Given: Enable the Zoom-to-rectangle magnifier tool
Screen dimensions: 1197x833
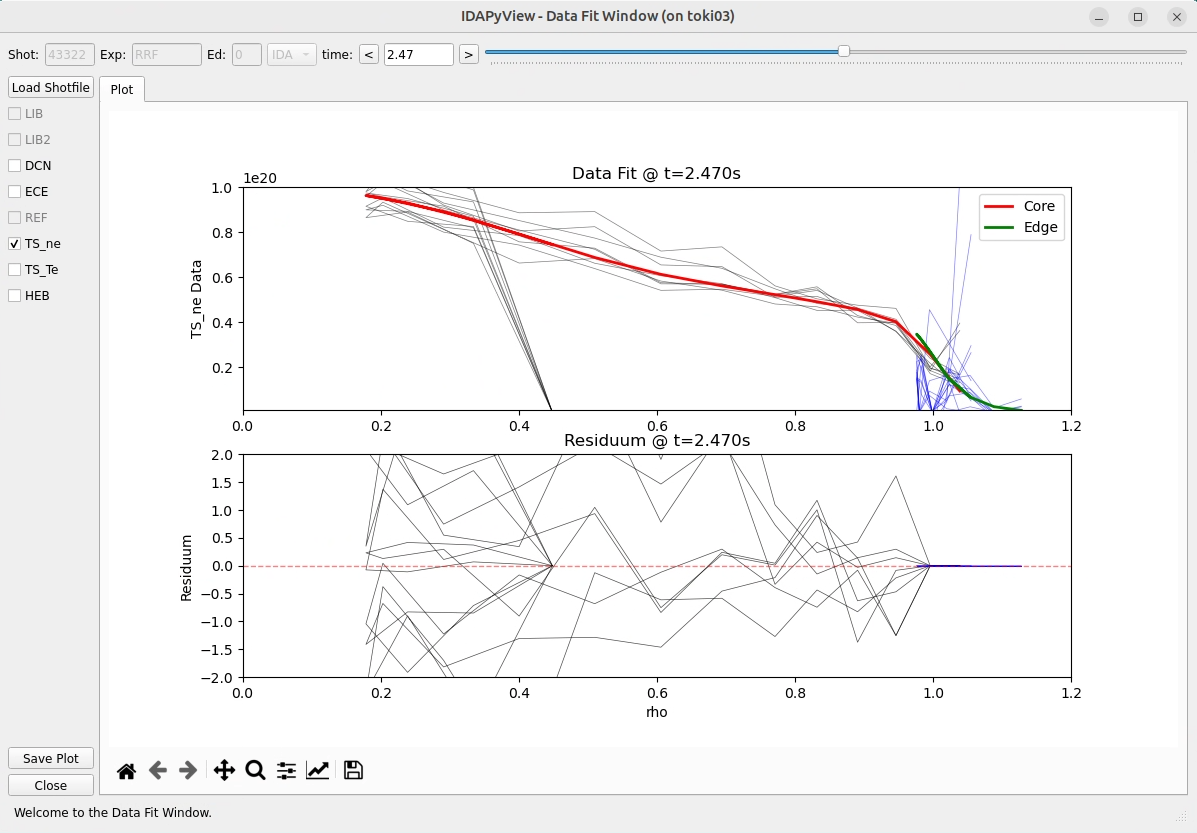Looking at the screenshot, I should coord(255,769).
